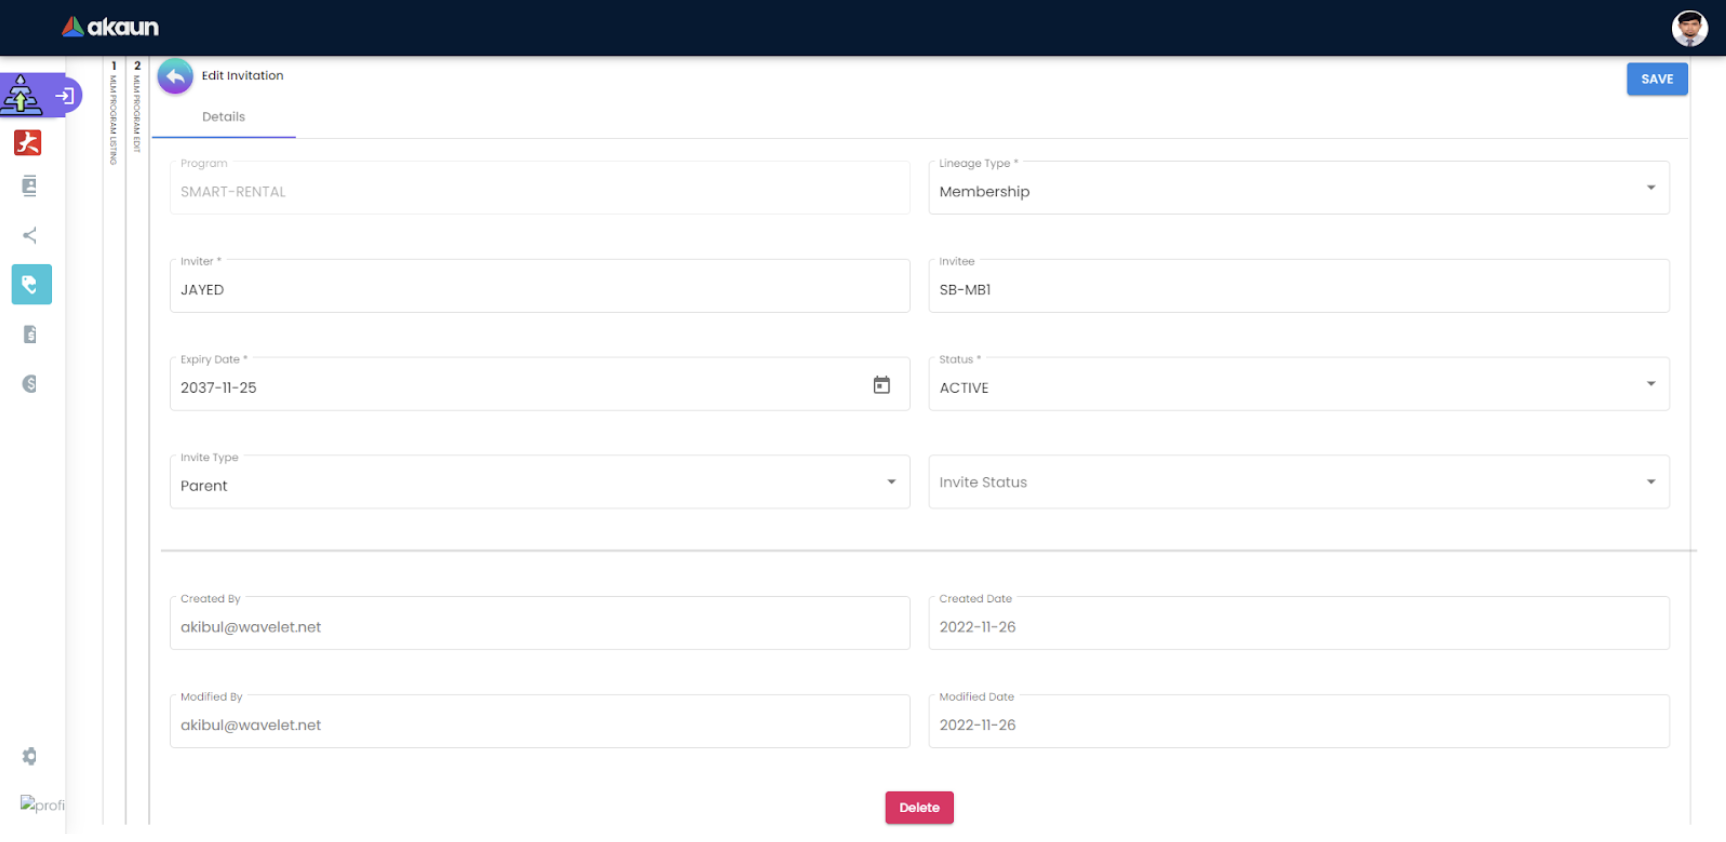Open the settings gear in the sidebar
This screenshot has height=842, width=1726.
point(30,756)
